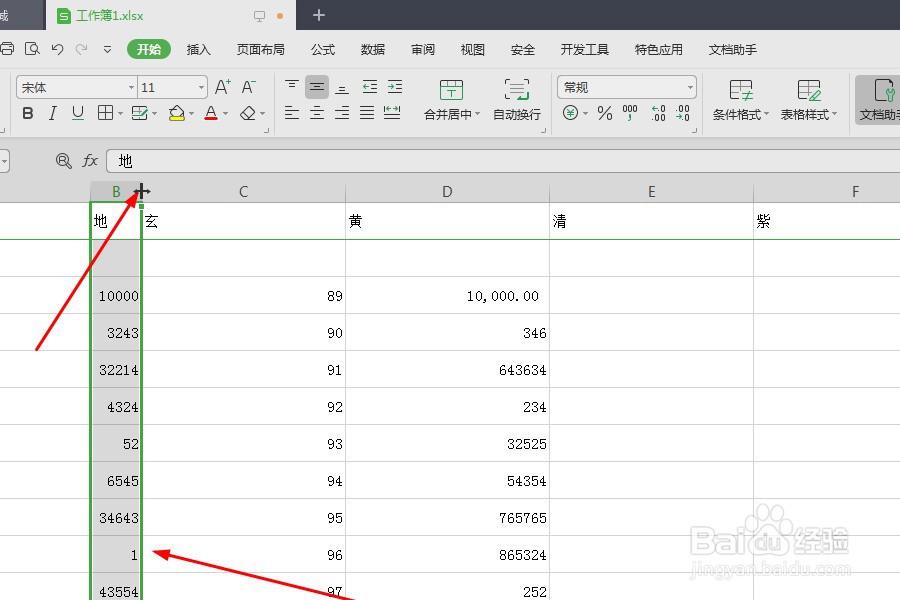Screen dimensions: 900x600
Task: Click center horizontally icon
Action: tap(317, 113)
